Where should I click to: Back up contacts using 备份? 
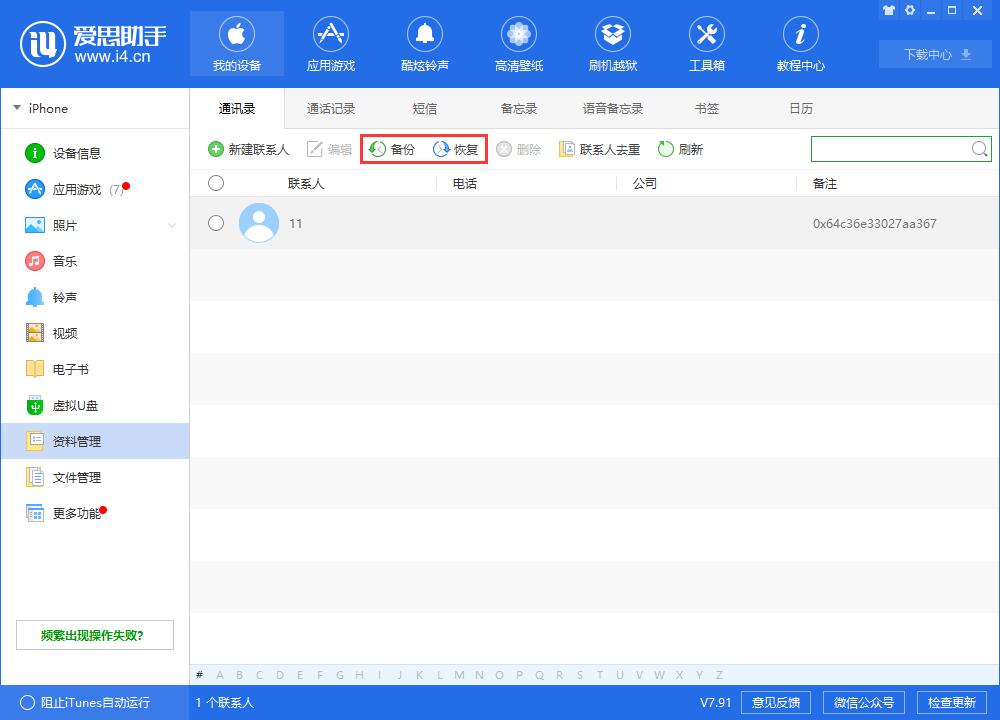coord(391,148)
